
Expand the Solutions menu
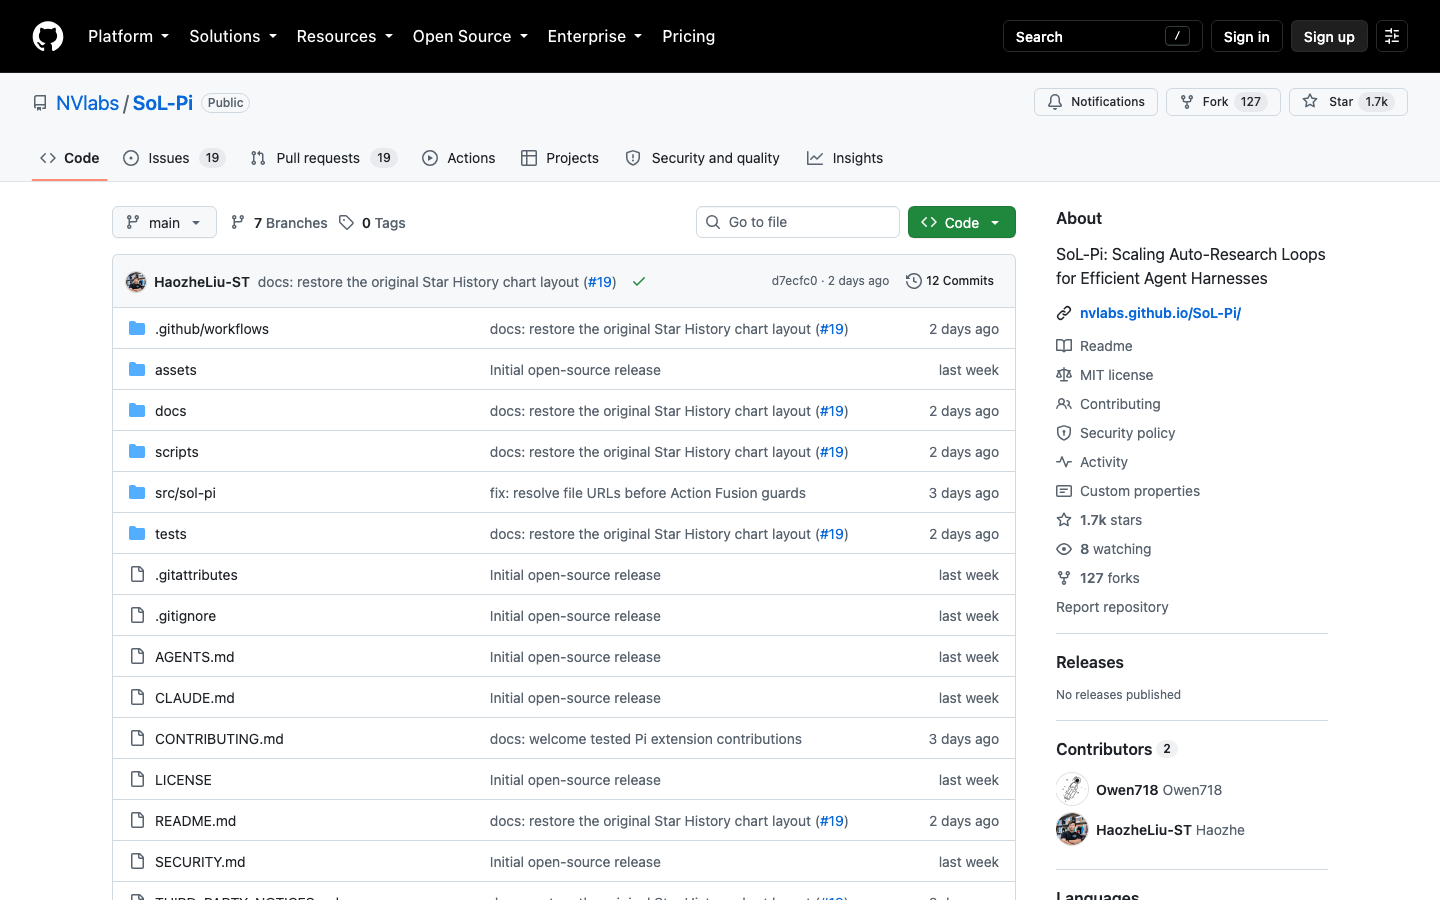[233, 36]
